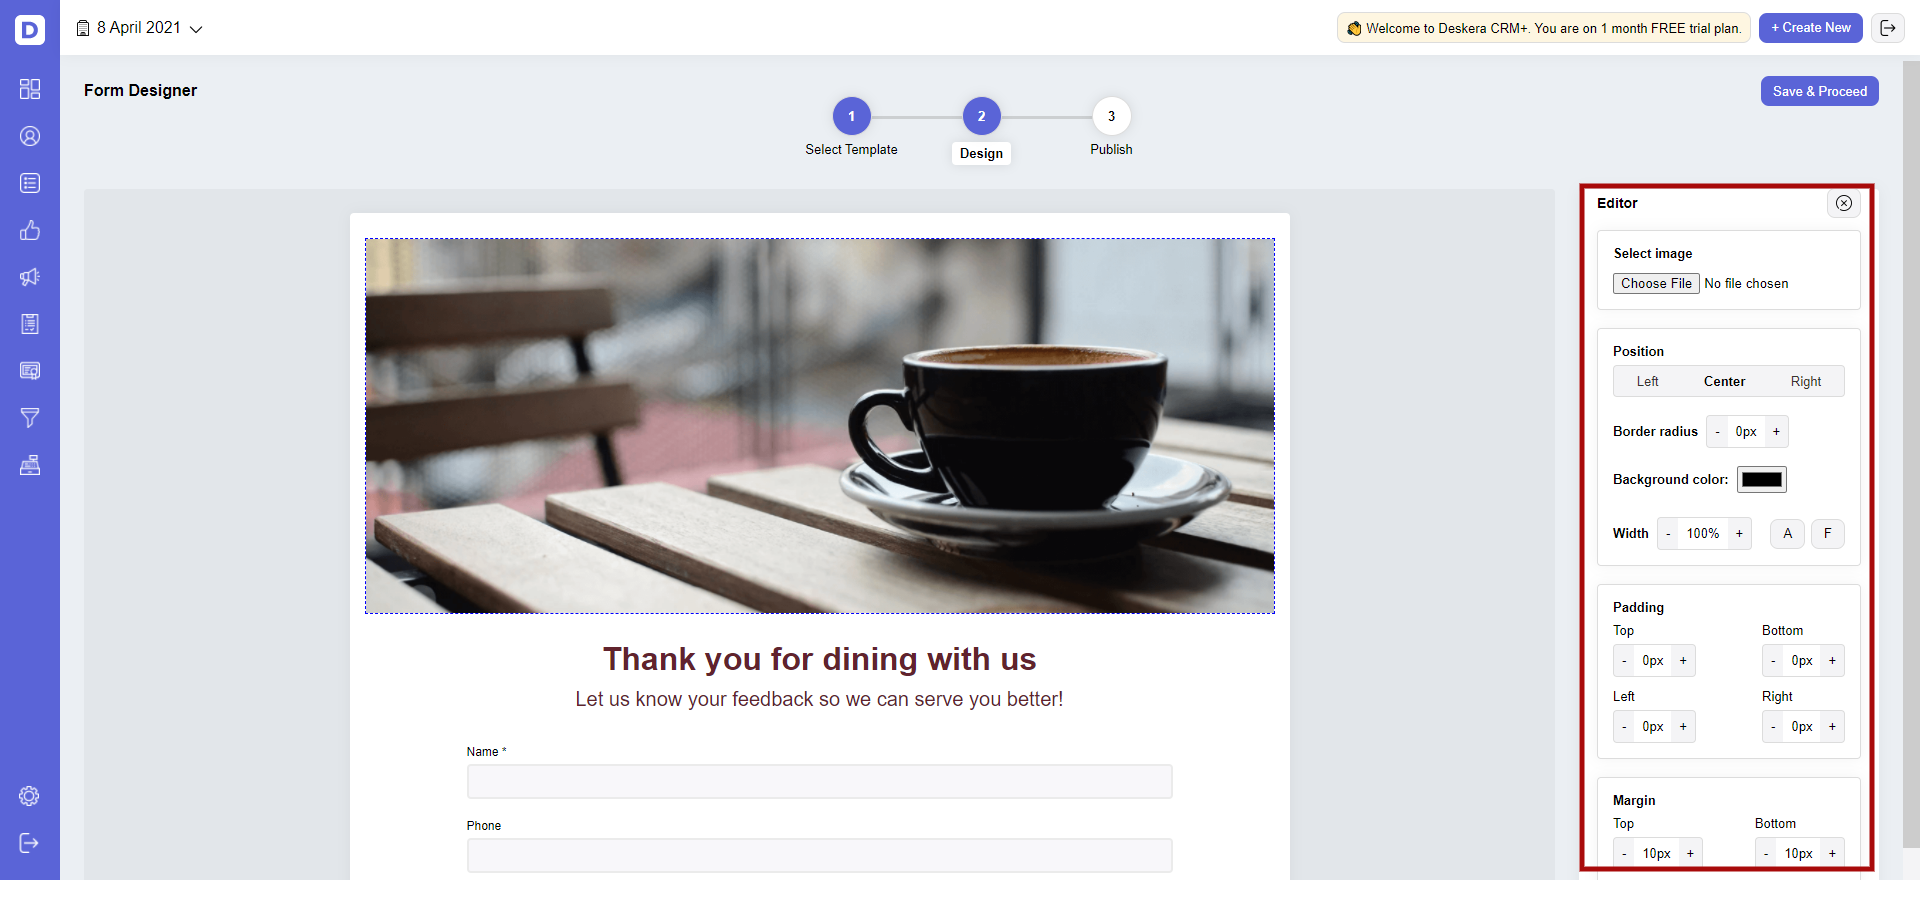1920x913 pixels.
Task: Open the 8 April 2021 date dropdown
Action: pyautogui.click(x=140, y=28)
